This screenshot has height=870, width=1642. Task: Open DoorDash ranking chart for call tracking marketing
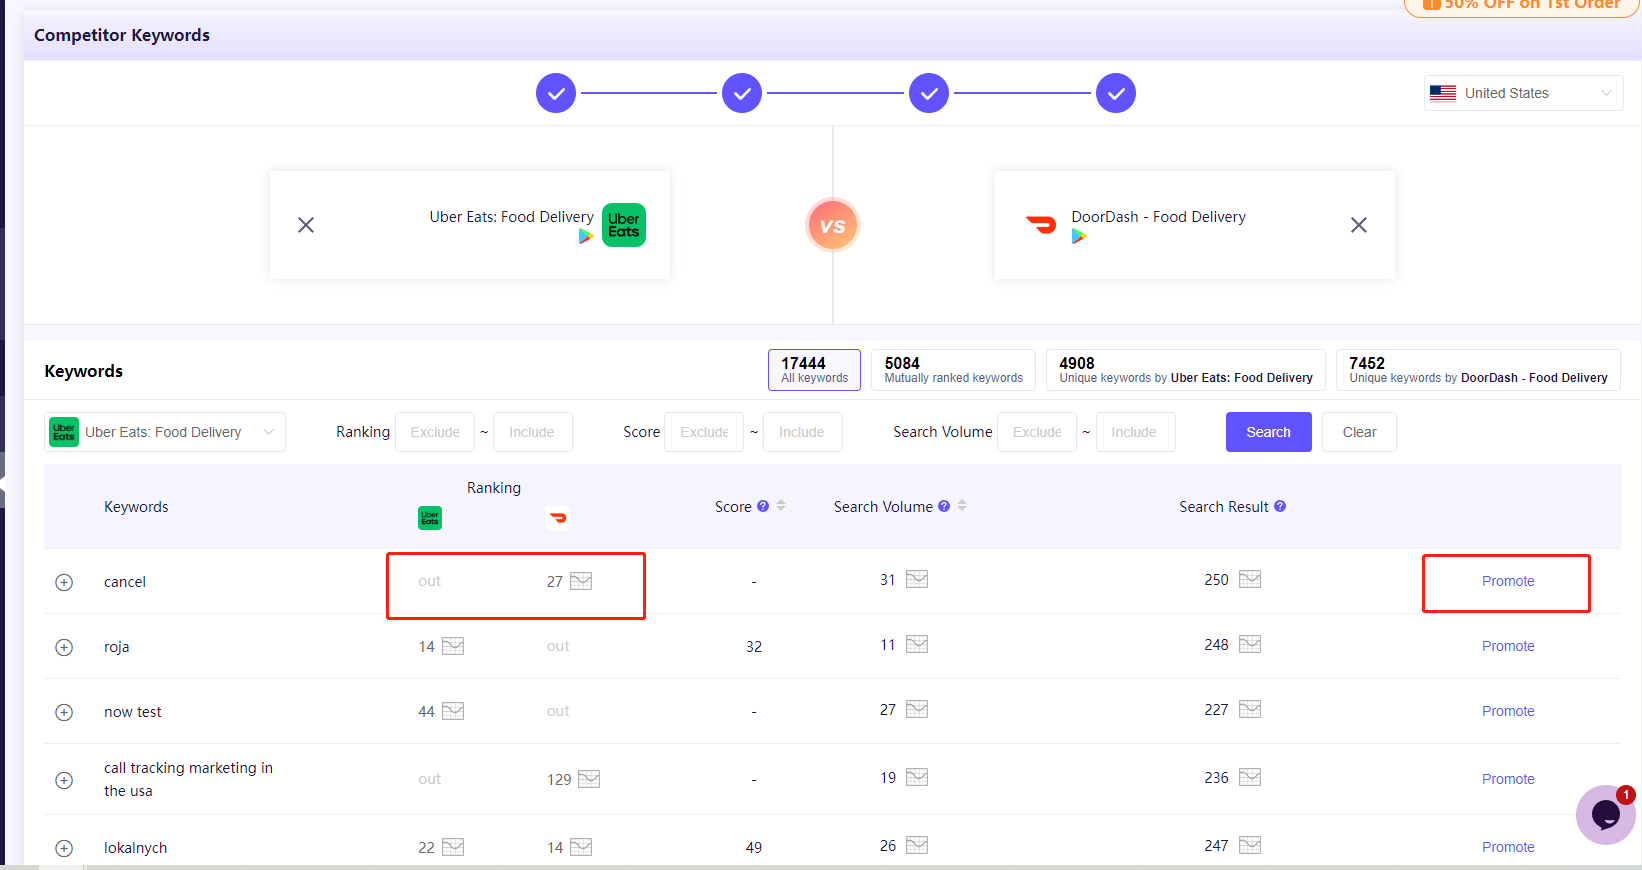click(589, 779)
